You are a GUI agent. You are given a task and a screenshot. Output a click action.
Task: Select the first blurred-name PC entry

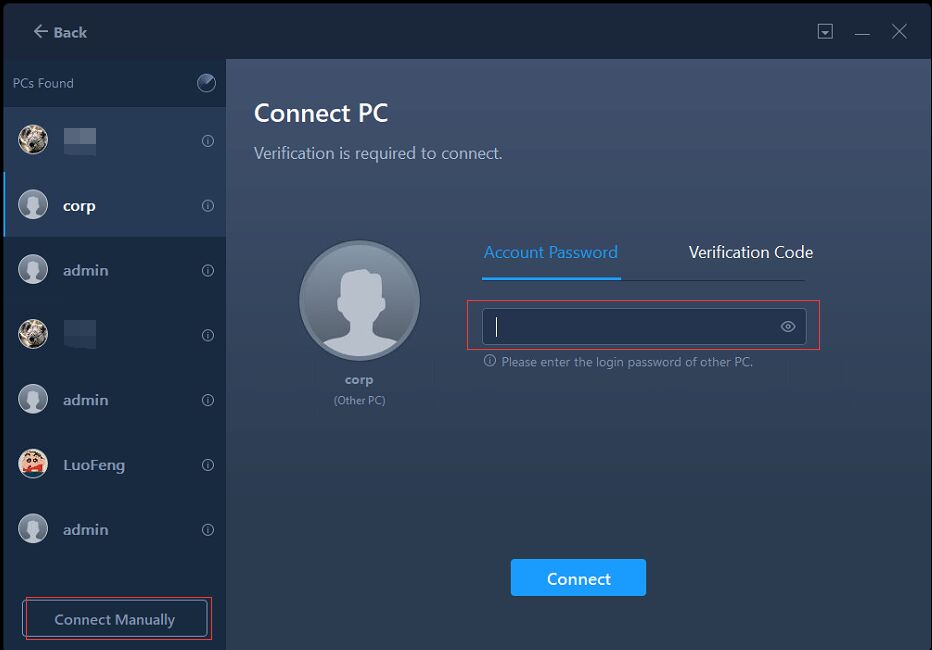pyautogui.click(x=115, y=140)
